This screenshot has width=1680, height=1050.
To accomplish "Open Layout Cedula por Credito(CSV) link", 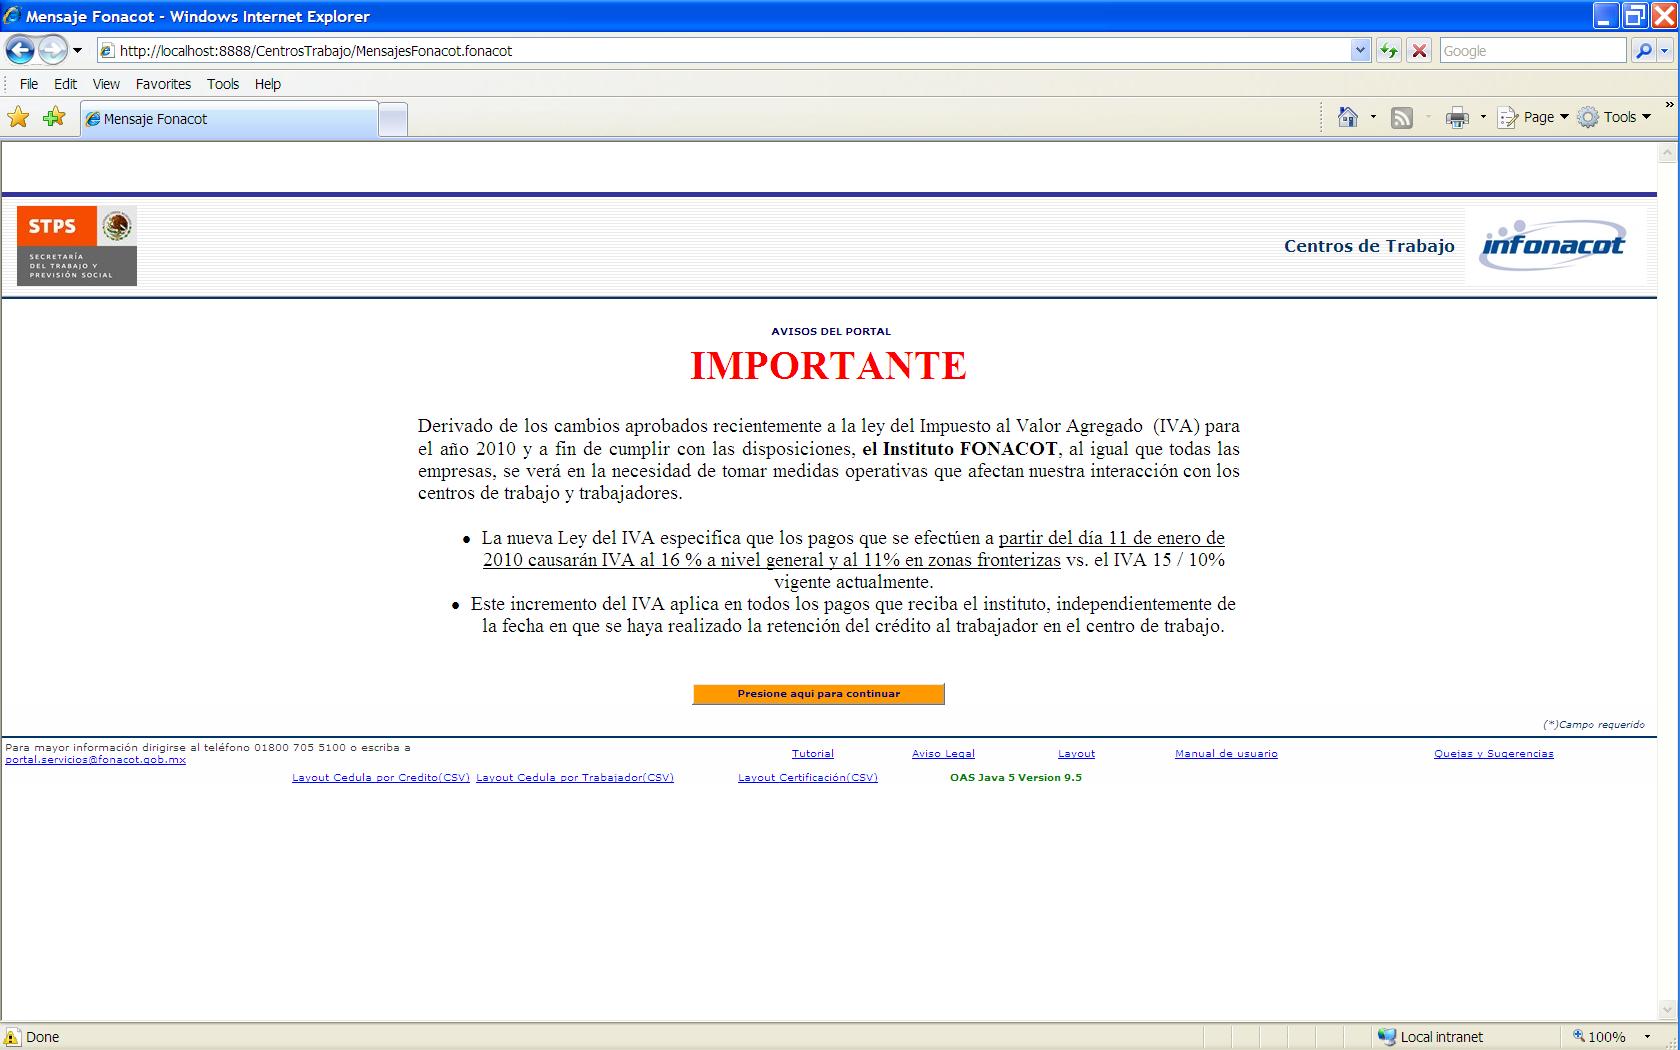I will 380,778.
